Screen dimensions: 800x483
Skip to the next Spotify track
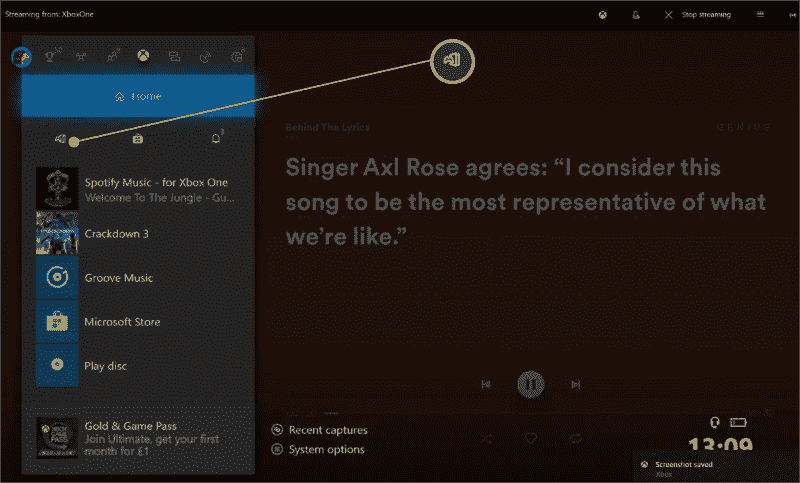point(576,385)
